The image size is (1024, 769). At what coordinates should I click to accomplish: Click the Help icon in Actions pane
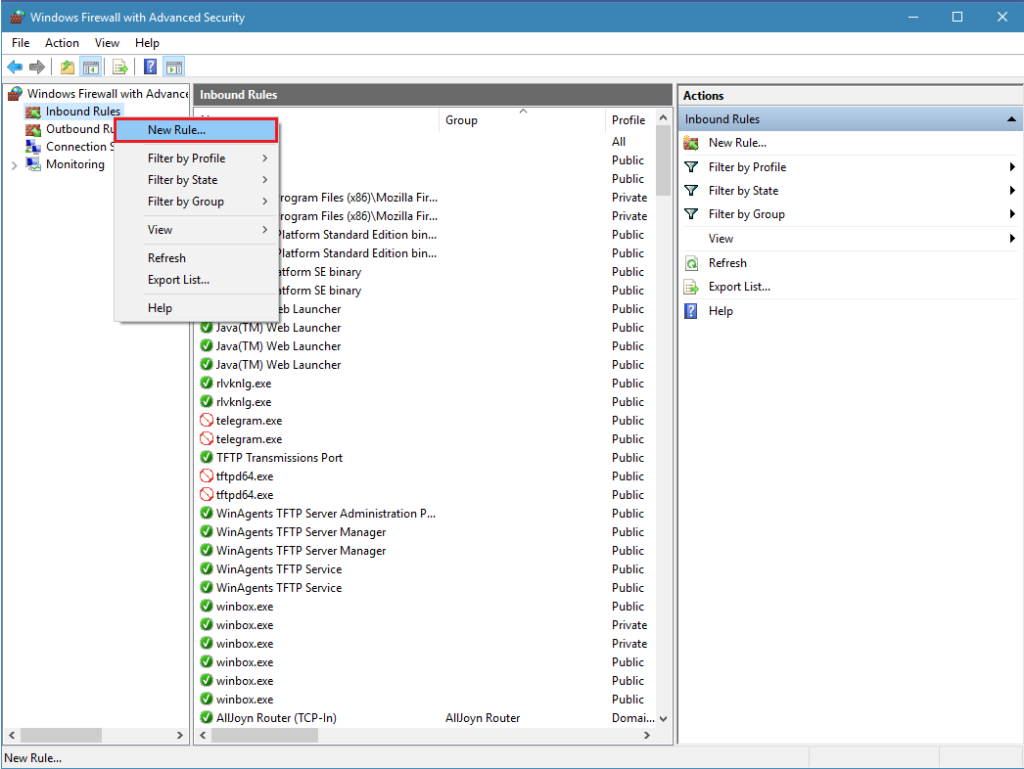[691, 311]
